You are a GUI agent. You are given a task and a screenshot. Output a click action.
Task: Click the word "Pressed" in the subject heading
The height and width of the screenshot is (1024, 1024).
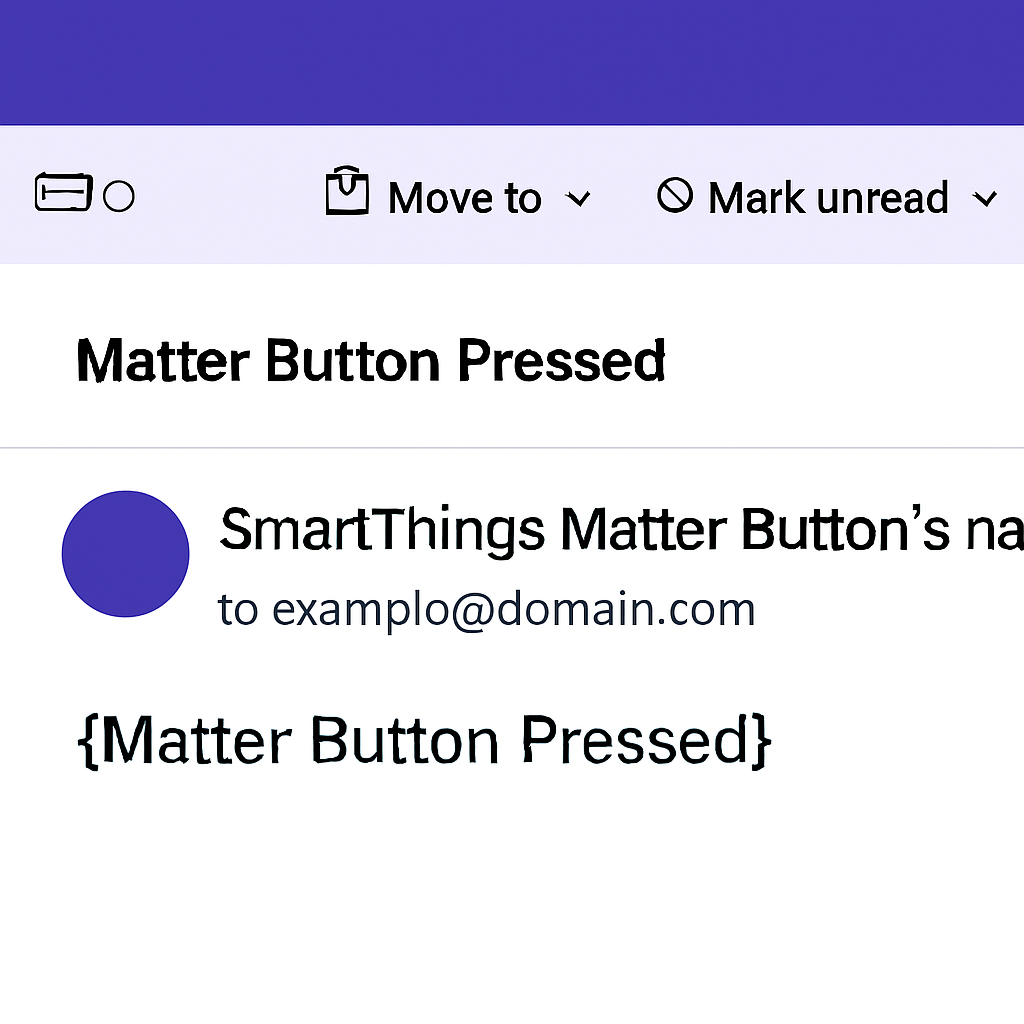[x=561, y=361]
